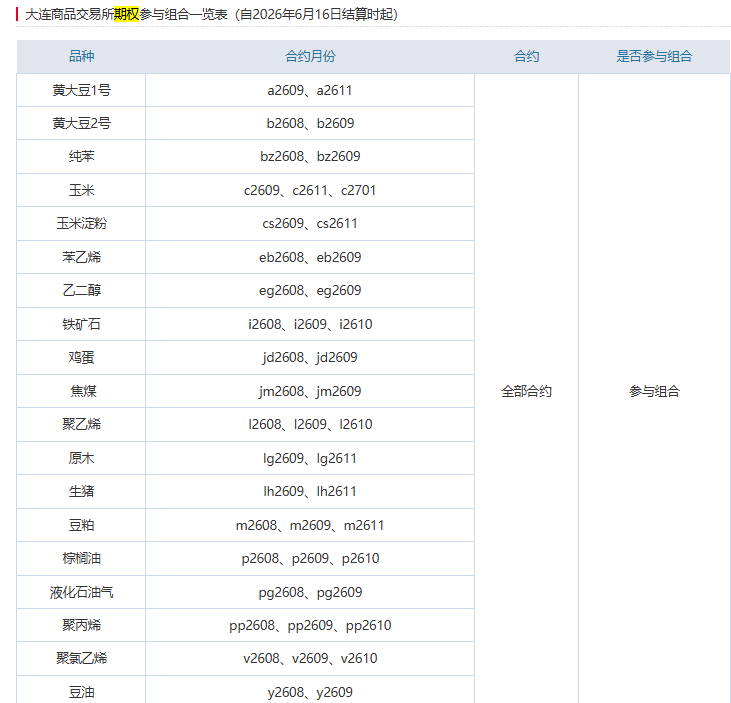Click the 玉米 row label
This screenshot has height=703, width=731.
tap(82, 190)
